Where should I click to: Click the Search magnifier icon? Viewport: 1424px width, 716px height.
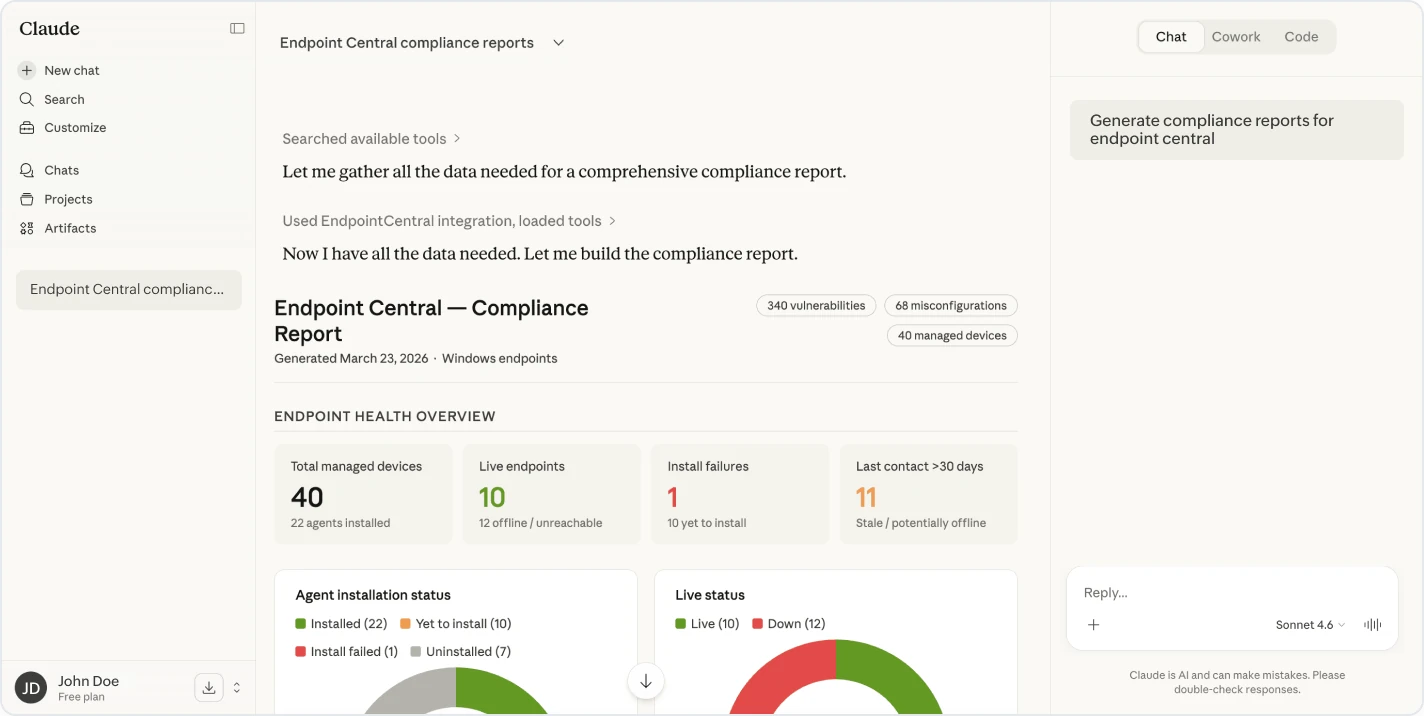27,100
